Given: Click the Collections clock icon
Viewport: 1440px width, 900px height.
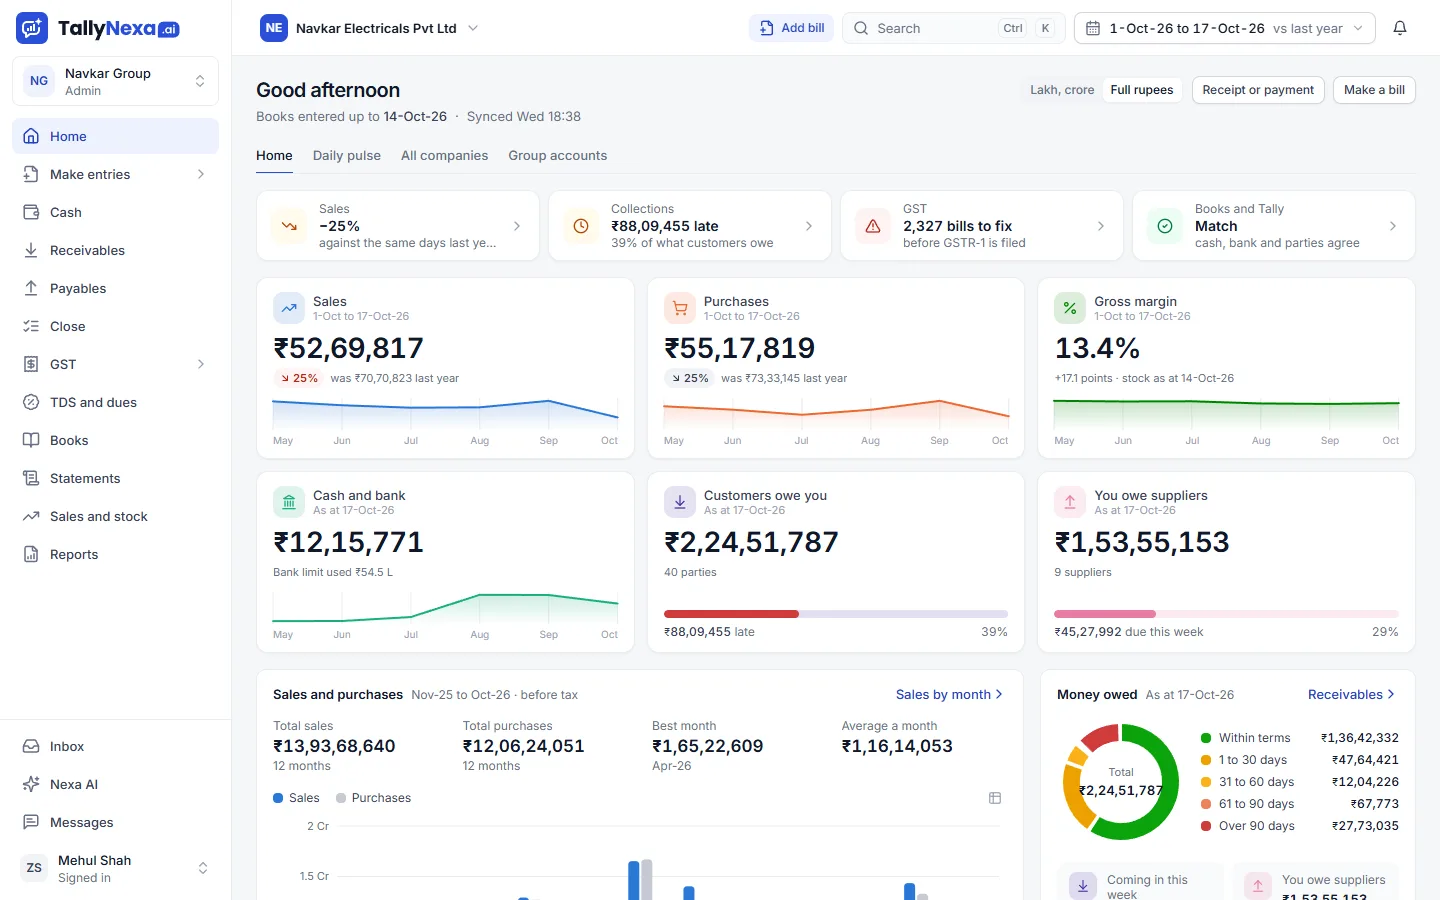Looking at the screenshot, I should click(x=581, y=226).
